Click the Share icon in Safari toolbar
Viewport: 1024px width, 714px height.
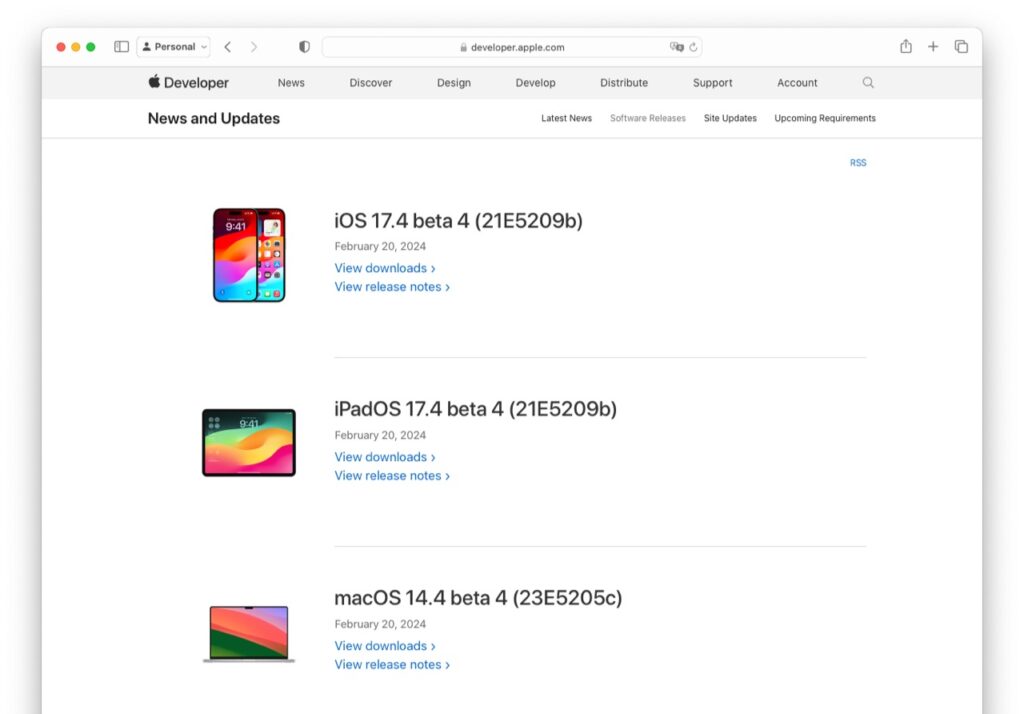[906, 46]
